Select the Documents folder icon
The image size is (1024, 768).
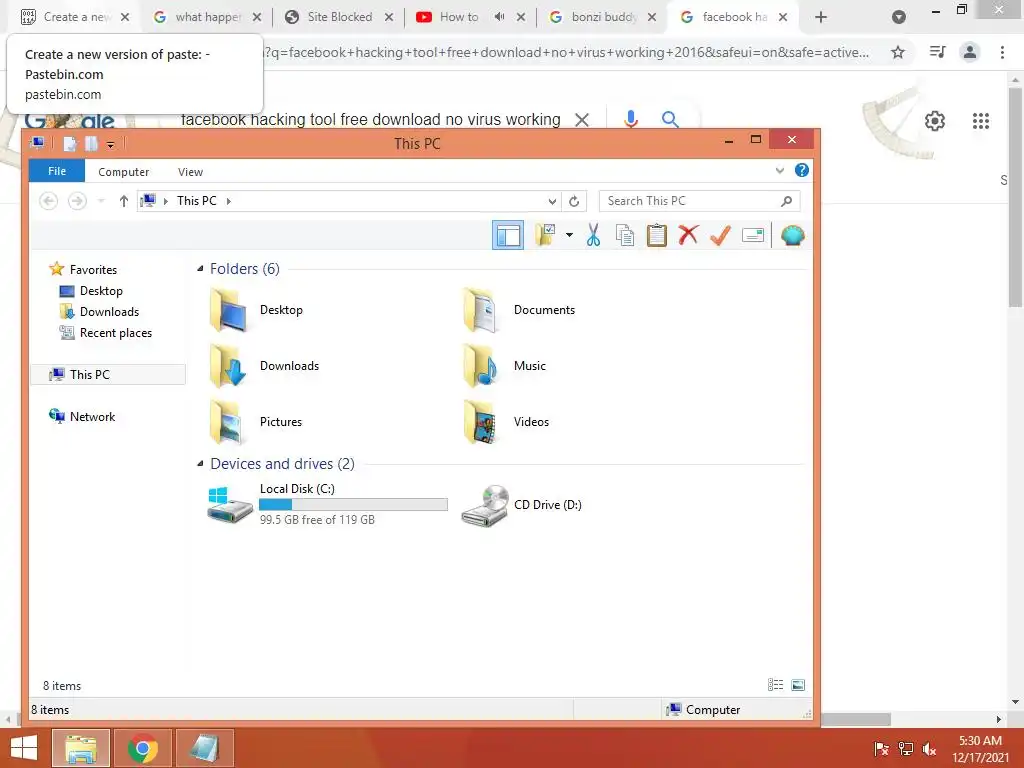[x=482, y=310]
